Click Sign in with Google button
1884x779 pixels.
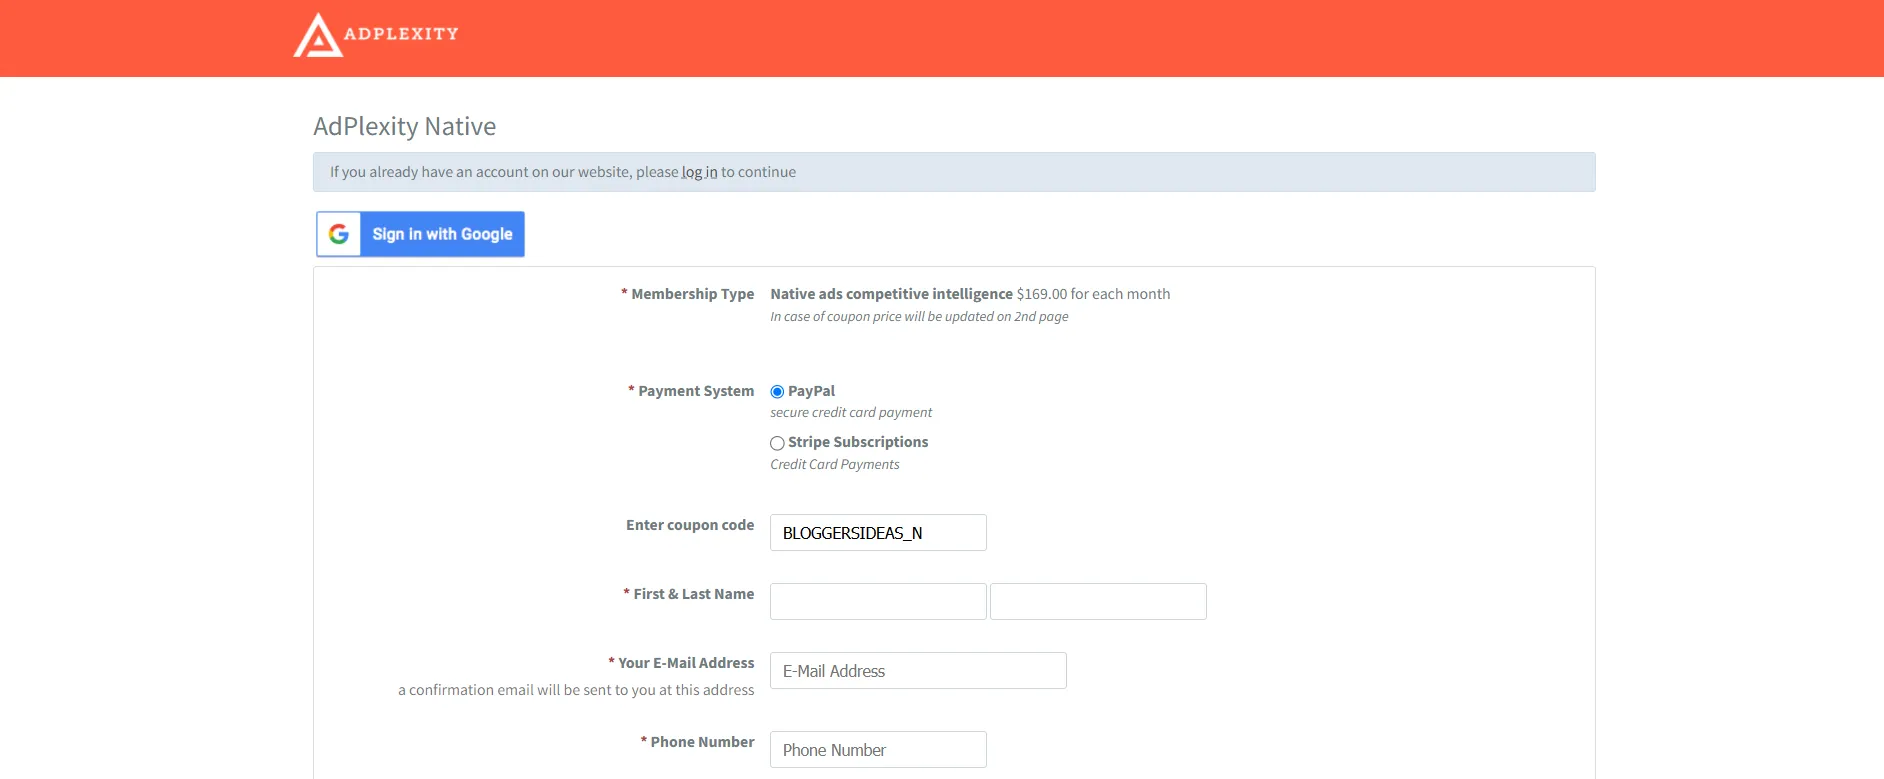coord(420,234)
